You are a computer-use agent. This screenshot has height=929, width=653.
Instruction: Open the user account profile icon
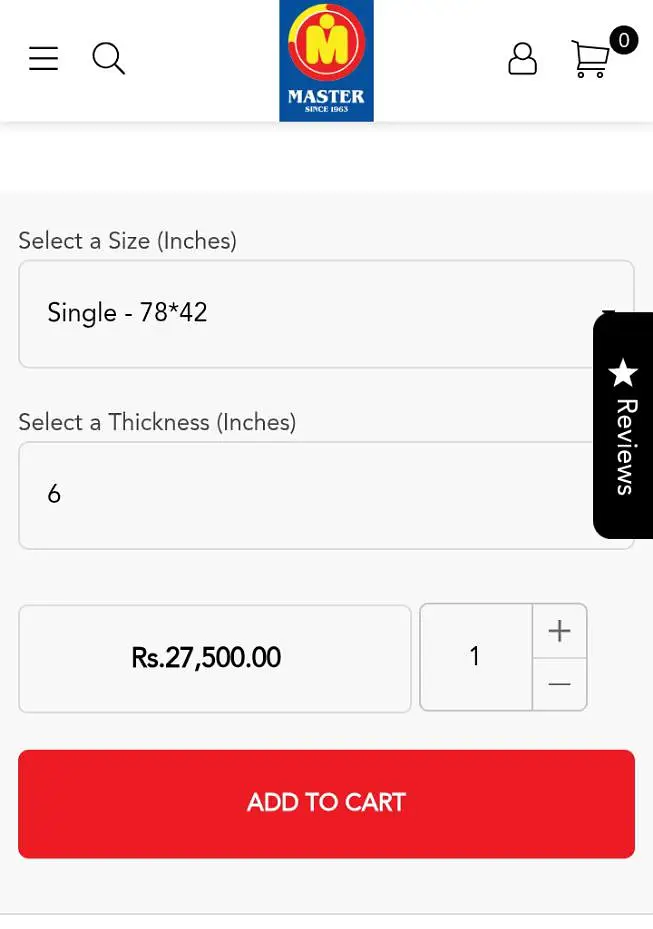[x=522, y=59]
